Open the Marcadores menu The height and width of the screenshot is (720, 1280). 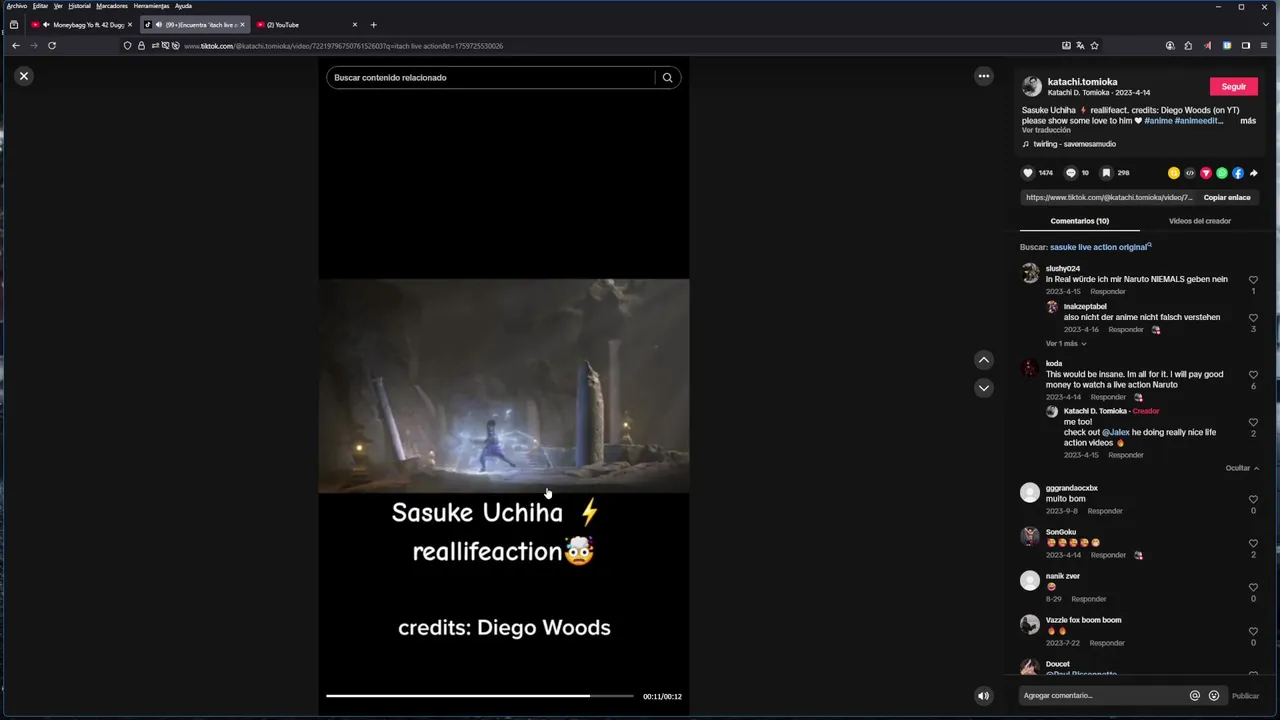click(112, 6)
